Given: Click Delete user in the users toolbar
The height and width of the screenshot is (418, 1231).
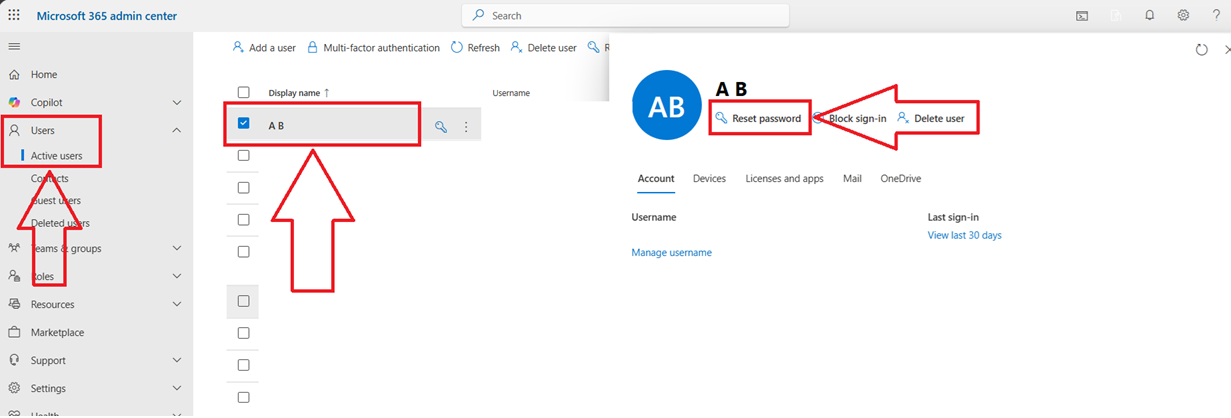Looking at the screenshot, I should 543,47.
